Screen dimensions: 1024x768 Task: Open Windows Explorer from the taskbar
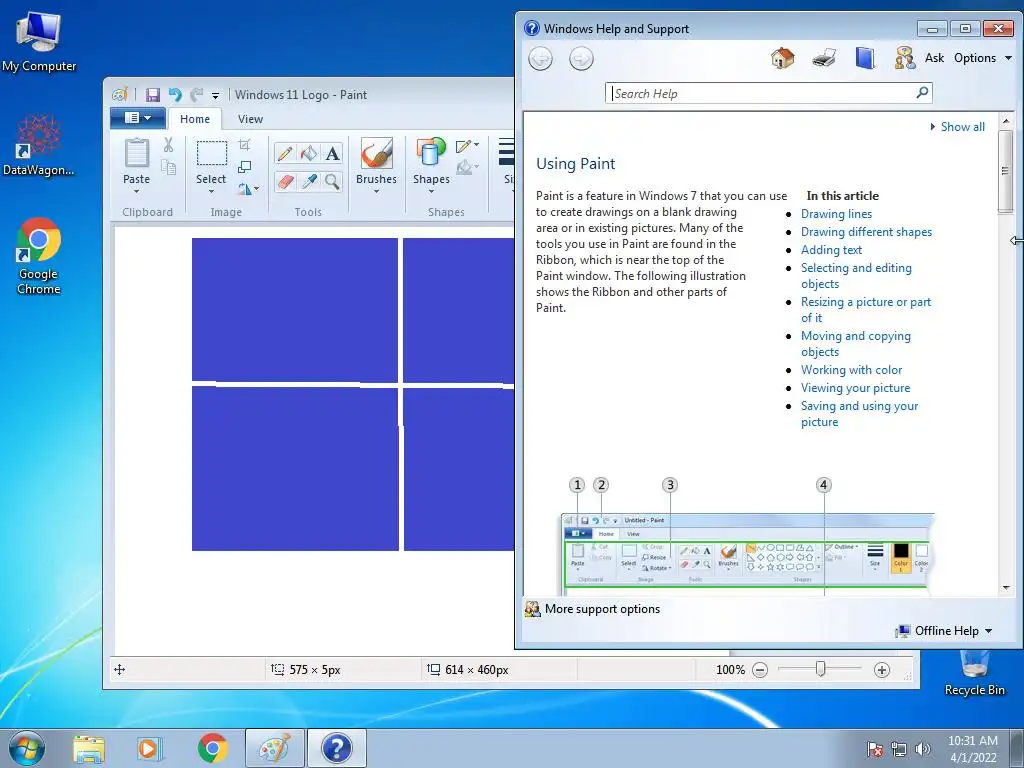(x=88, y=749)
